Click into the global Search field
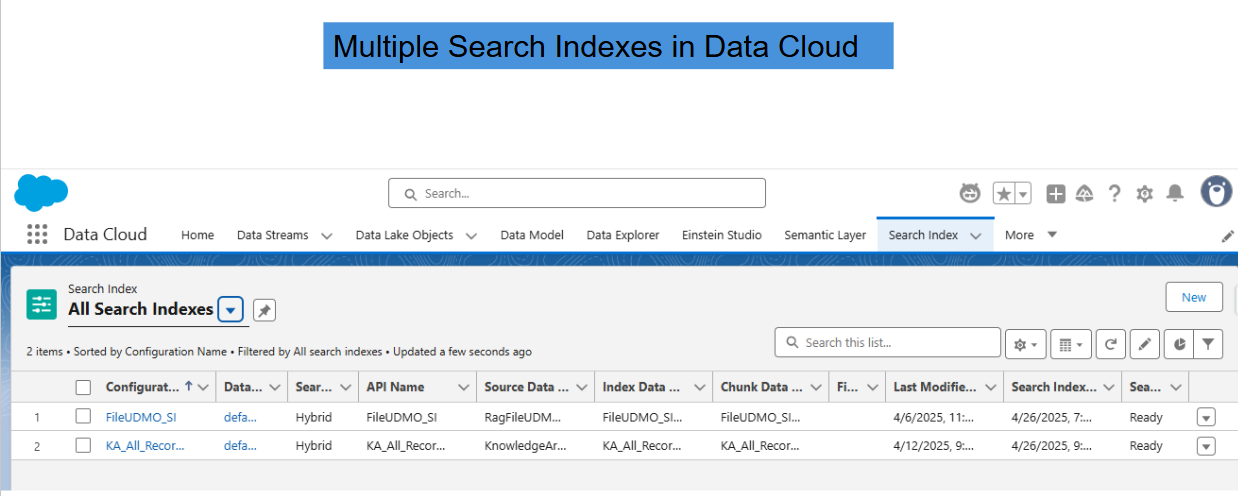This screenshot has height=496, width=1238. click(x=577, y=193)
